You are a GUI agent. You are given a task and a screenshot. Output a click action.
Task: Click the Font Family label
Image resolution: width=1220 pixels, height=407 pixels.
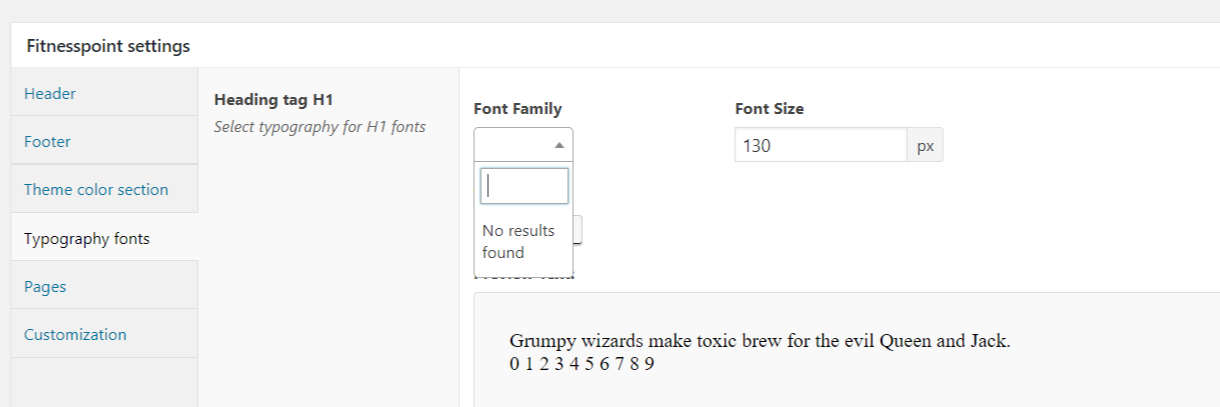click(x=518, y=109)
